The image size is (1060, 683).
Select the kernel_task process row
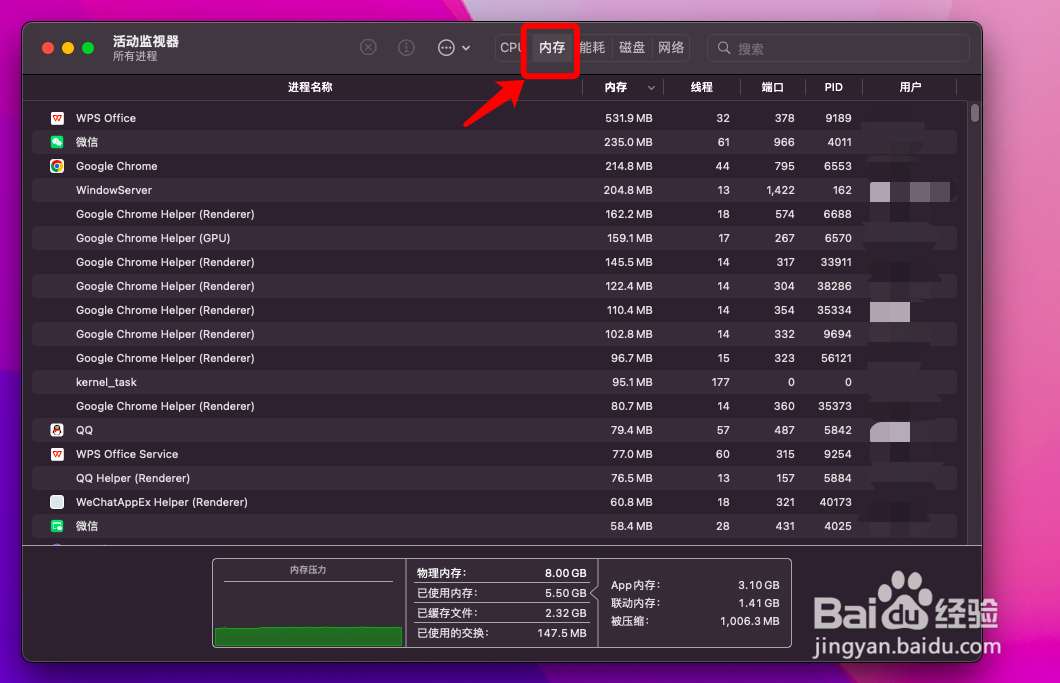click(494, 382)
